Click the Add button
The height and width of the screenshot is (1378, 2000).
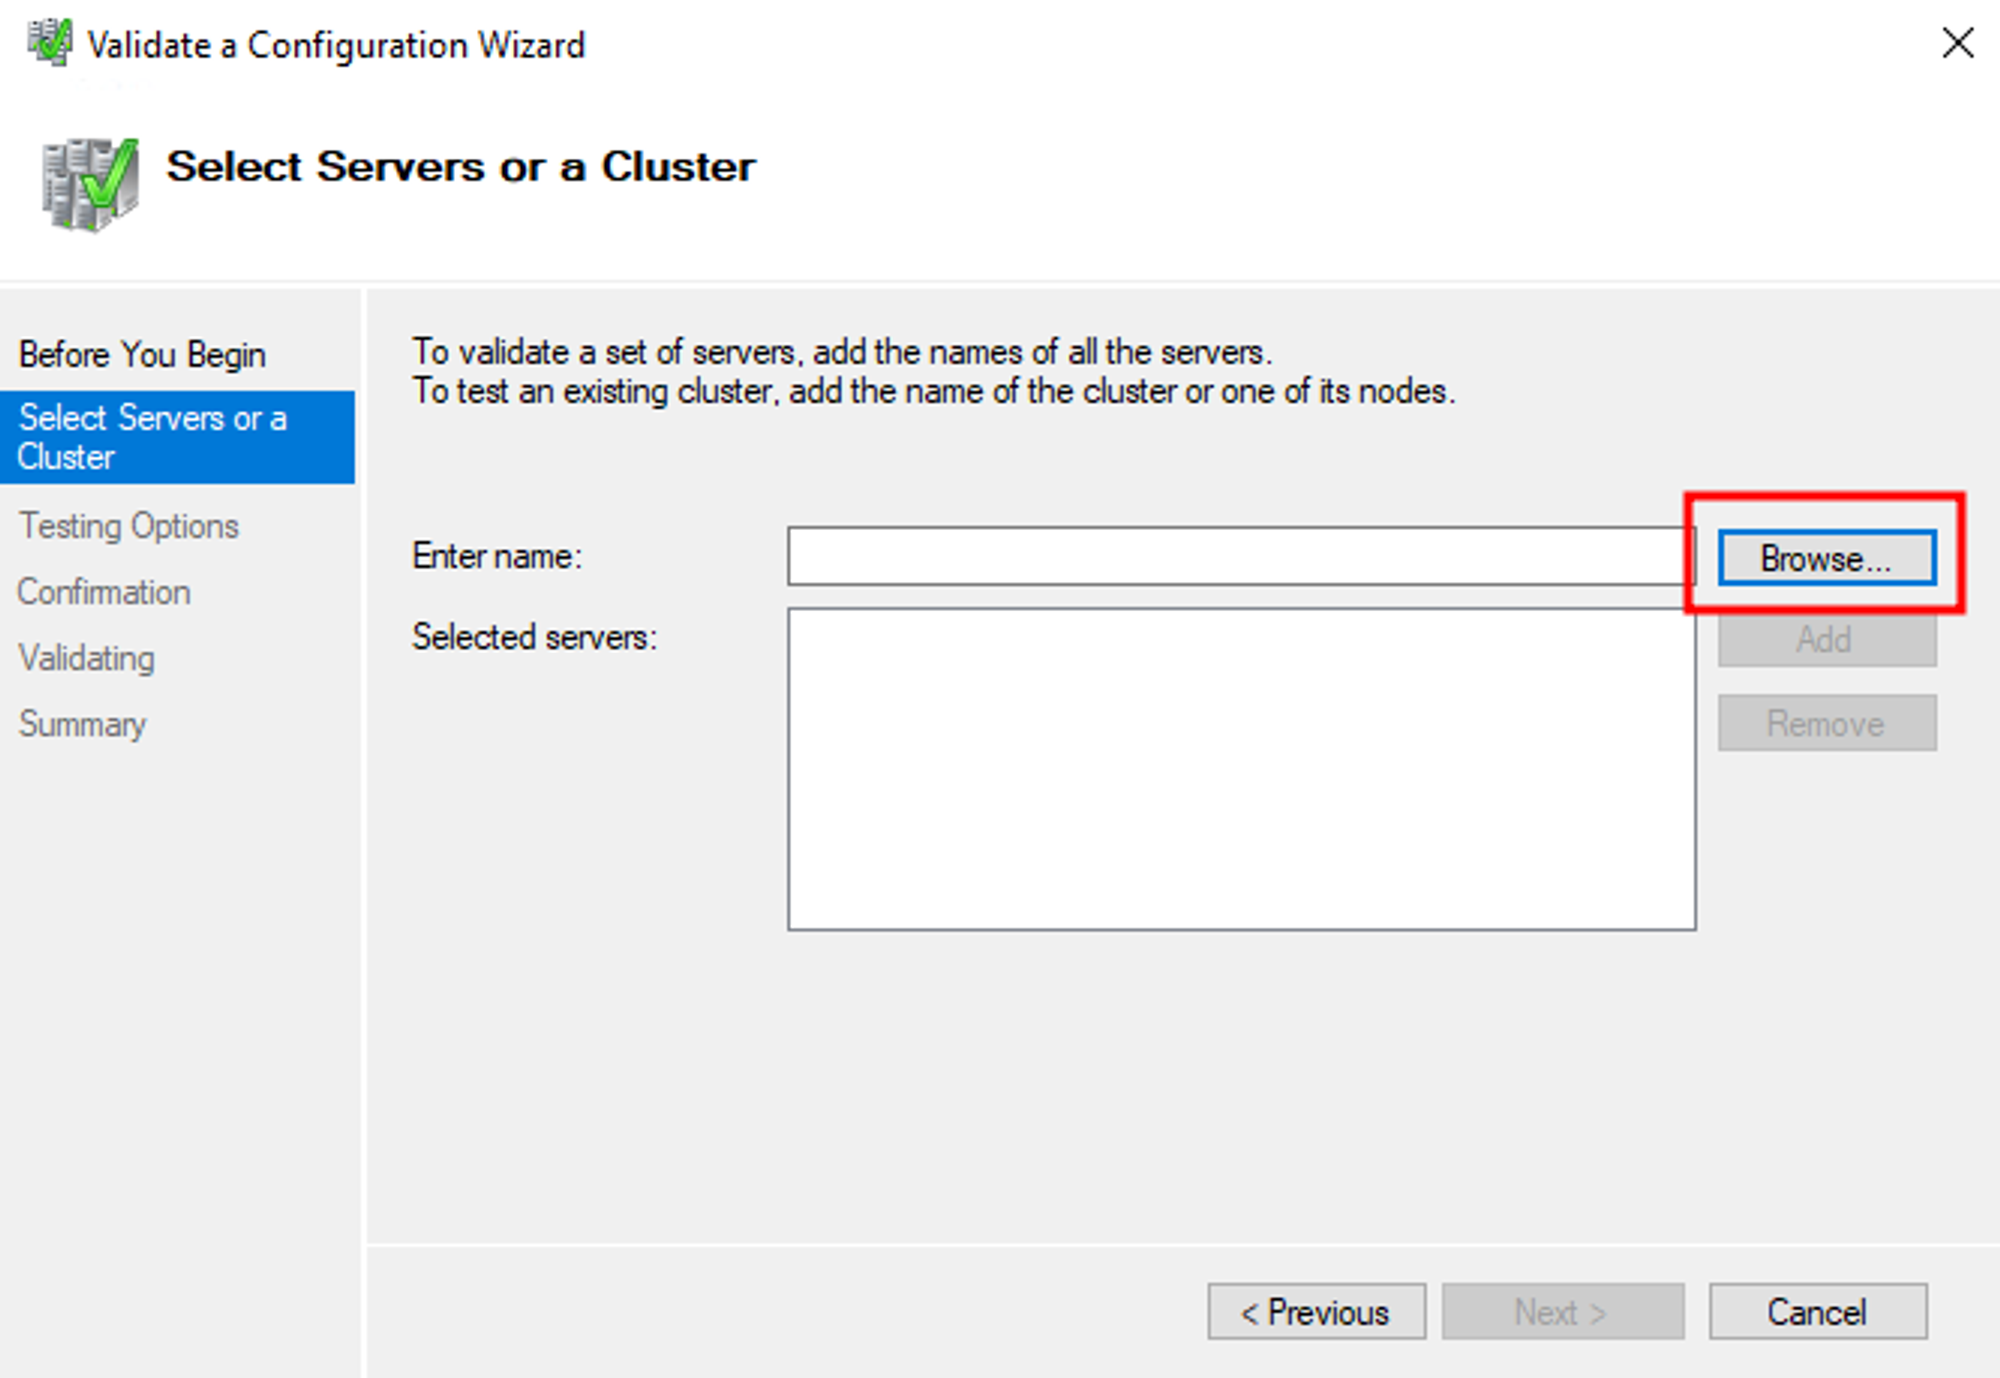click(1826, 640)
